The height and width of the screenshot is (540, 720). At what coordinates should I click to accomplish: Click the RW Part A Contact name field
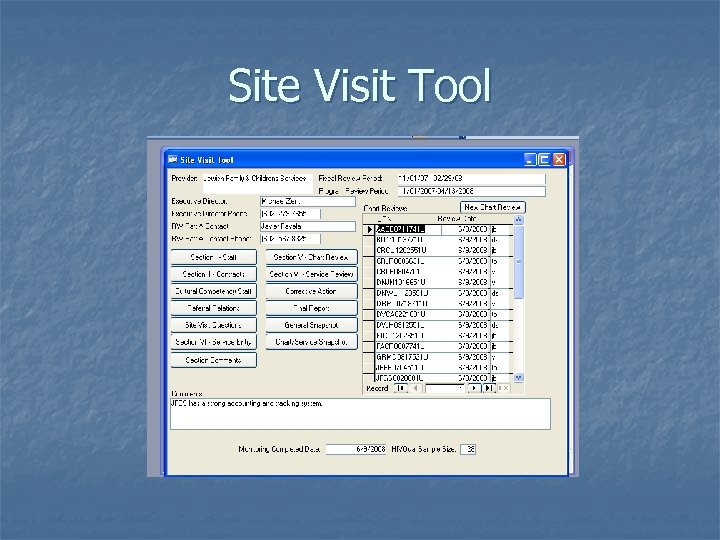[308, 226]
